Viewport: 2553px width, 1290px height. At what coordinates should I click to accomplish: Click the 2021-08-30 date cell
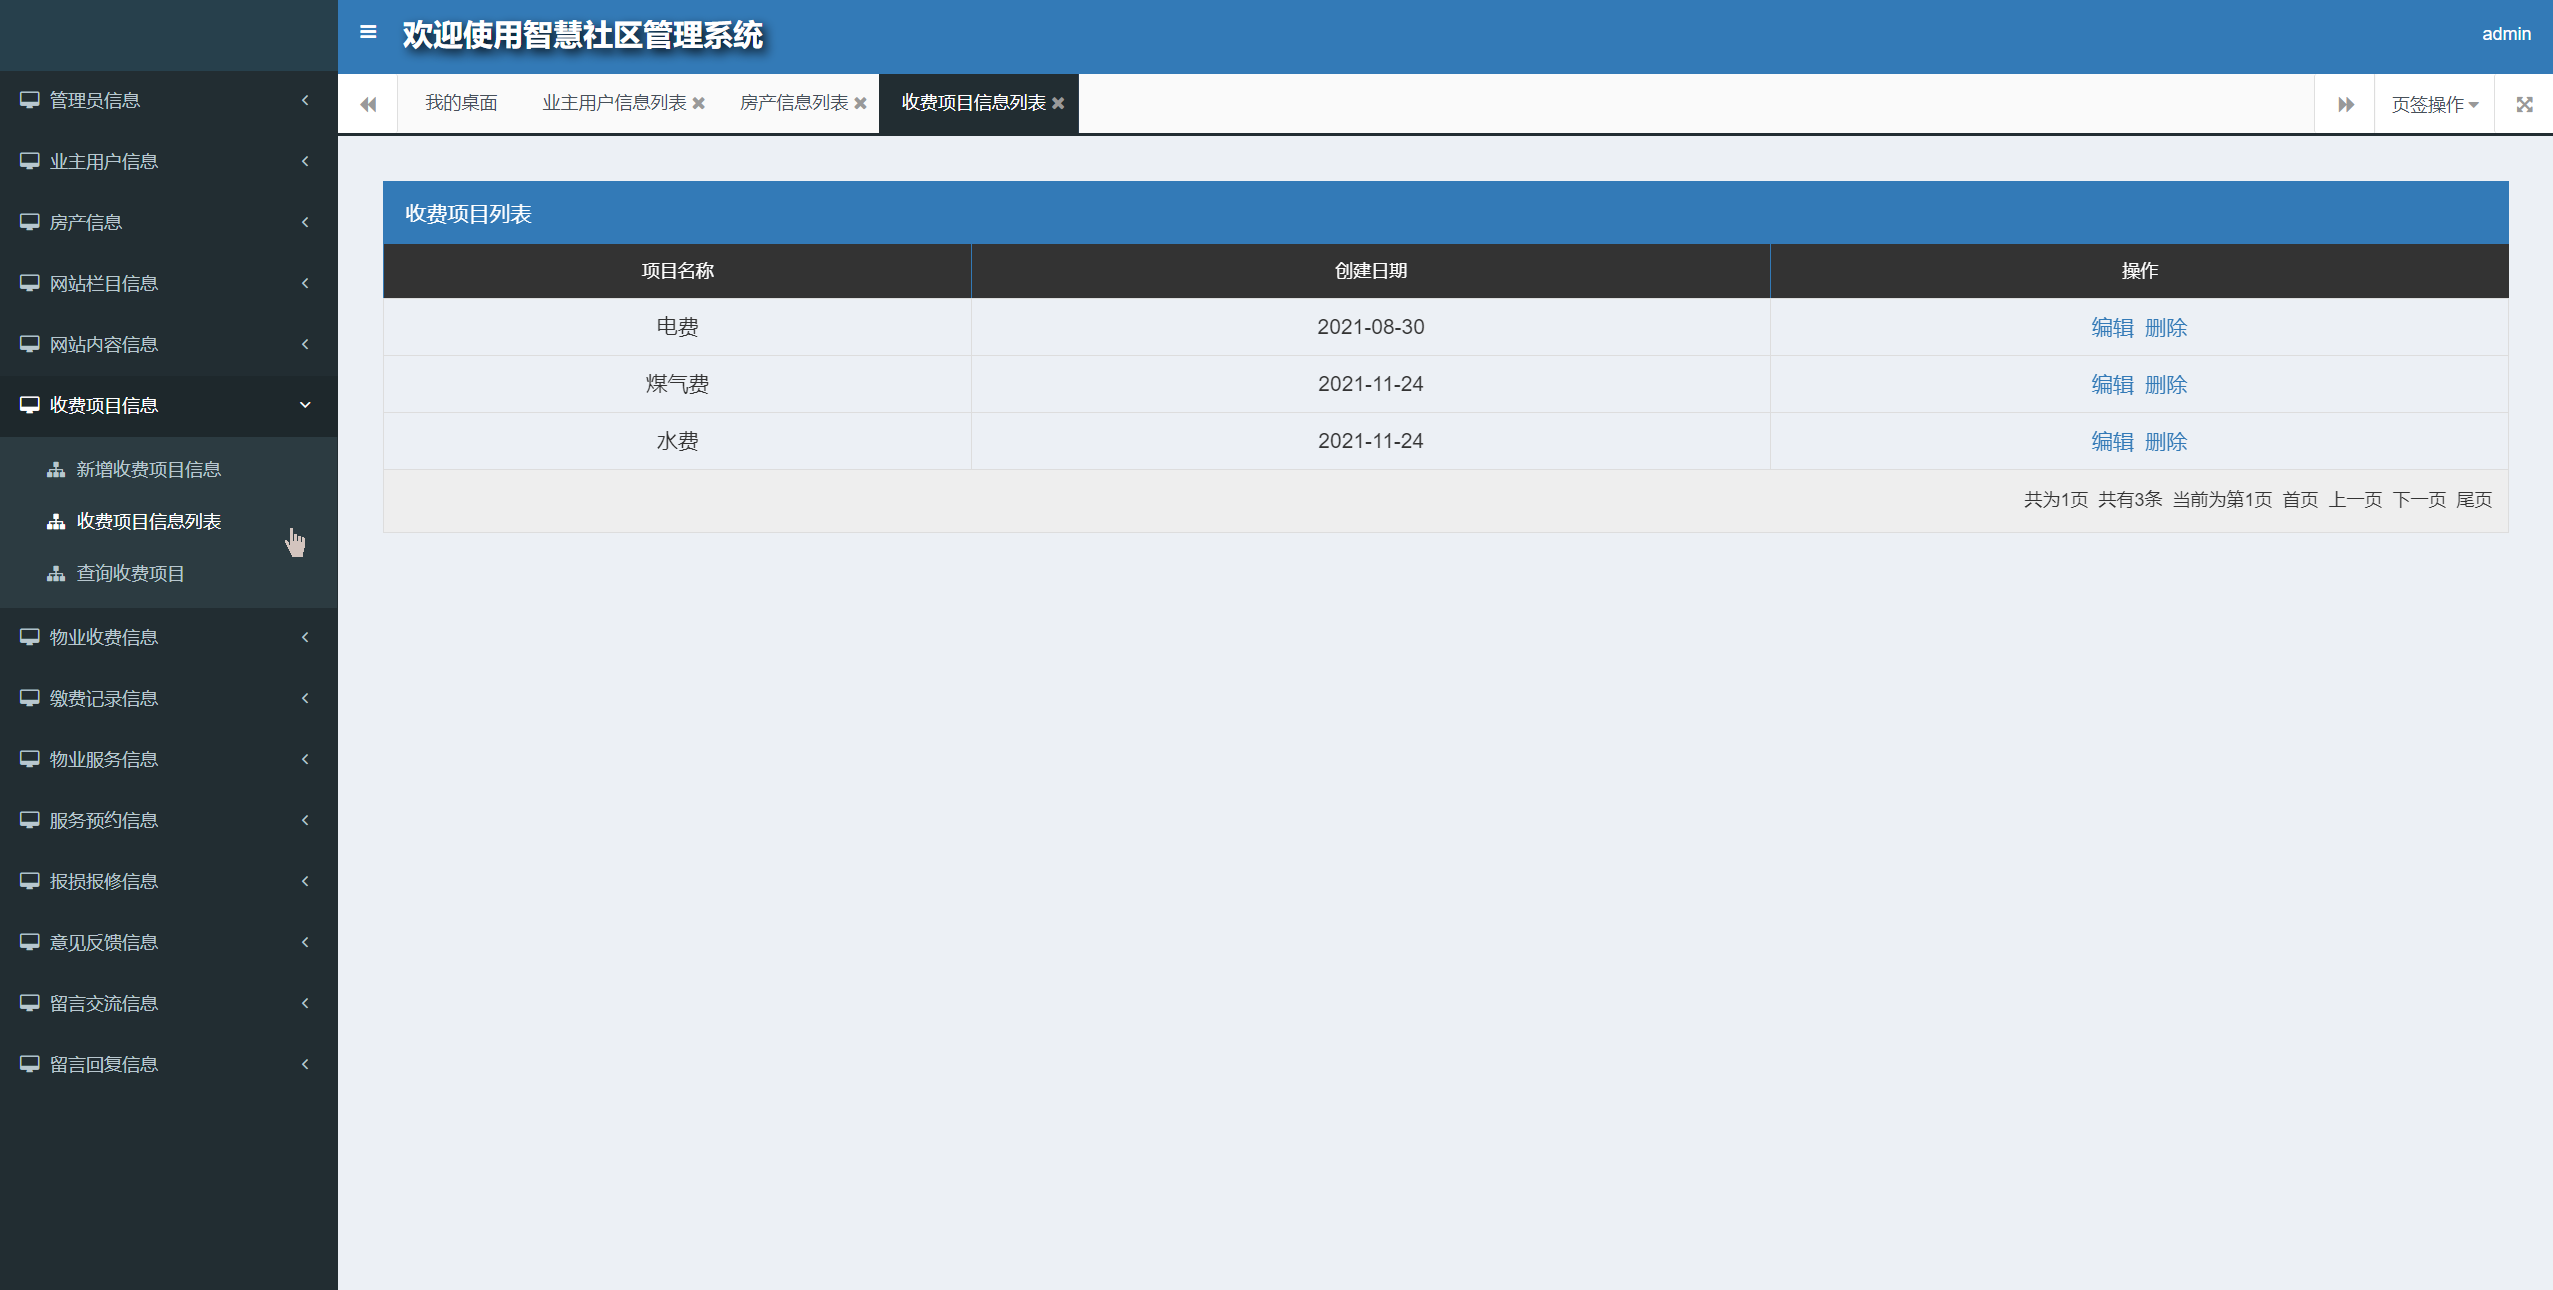pyautogui.click(x=1370, y=327)
